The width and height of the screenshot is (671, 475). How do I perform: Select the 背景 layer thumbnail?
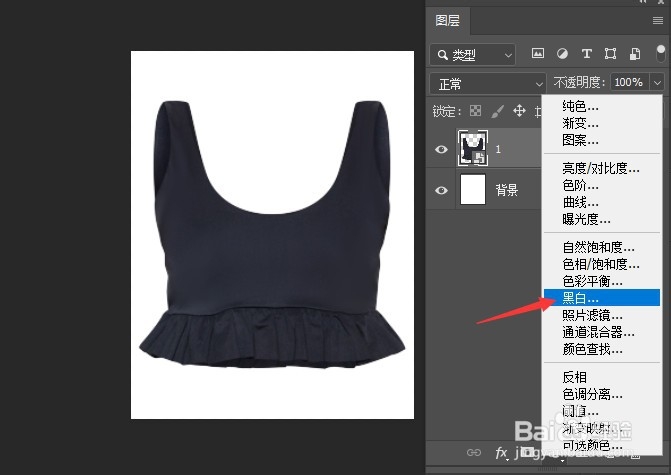(x=473, y=189)
